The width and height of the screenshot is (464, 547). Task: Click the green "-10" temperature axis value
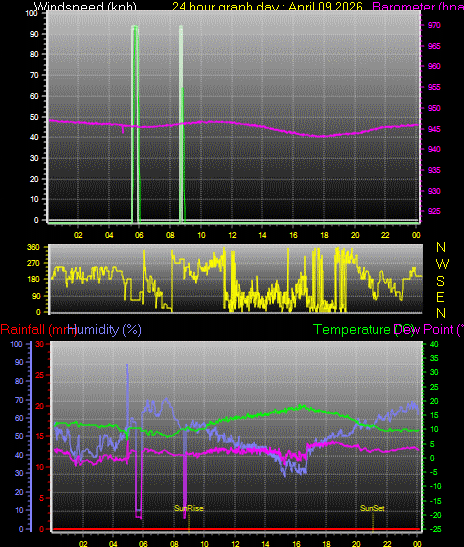[x=435, y=486]
